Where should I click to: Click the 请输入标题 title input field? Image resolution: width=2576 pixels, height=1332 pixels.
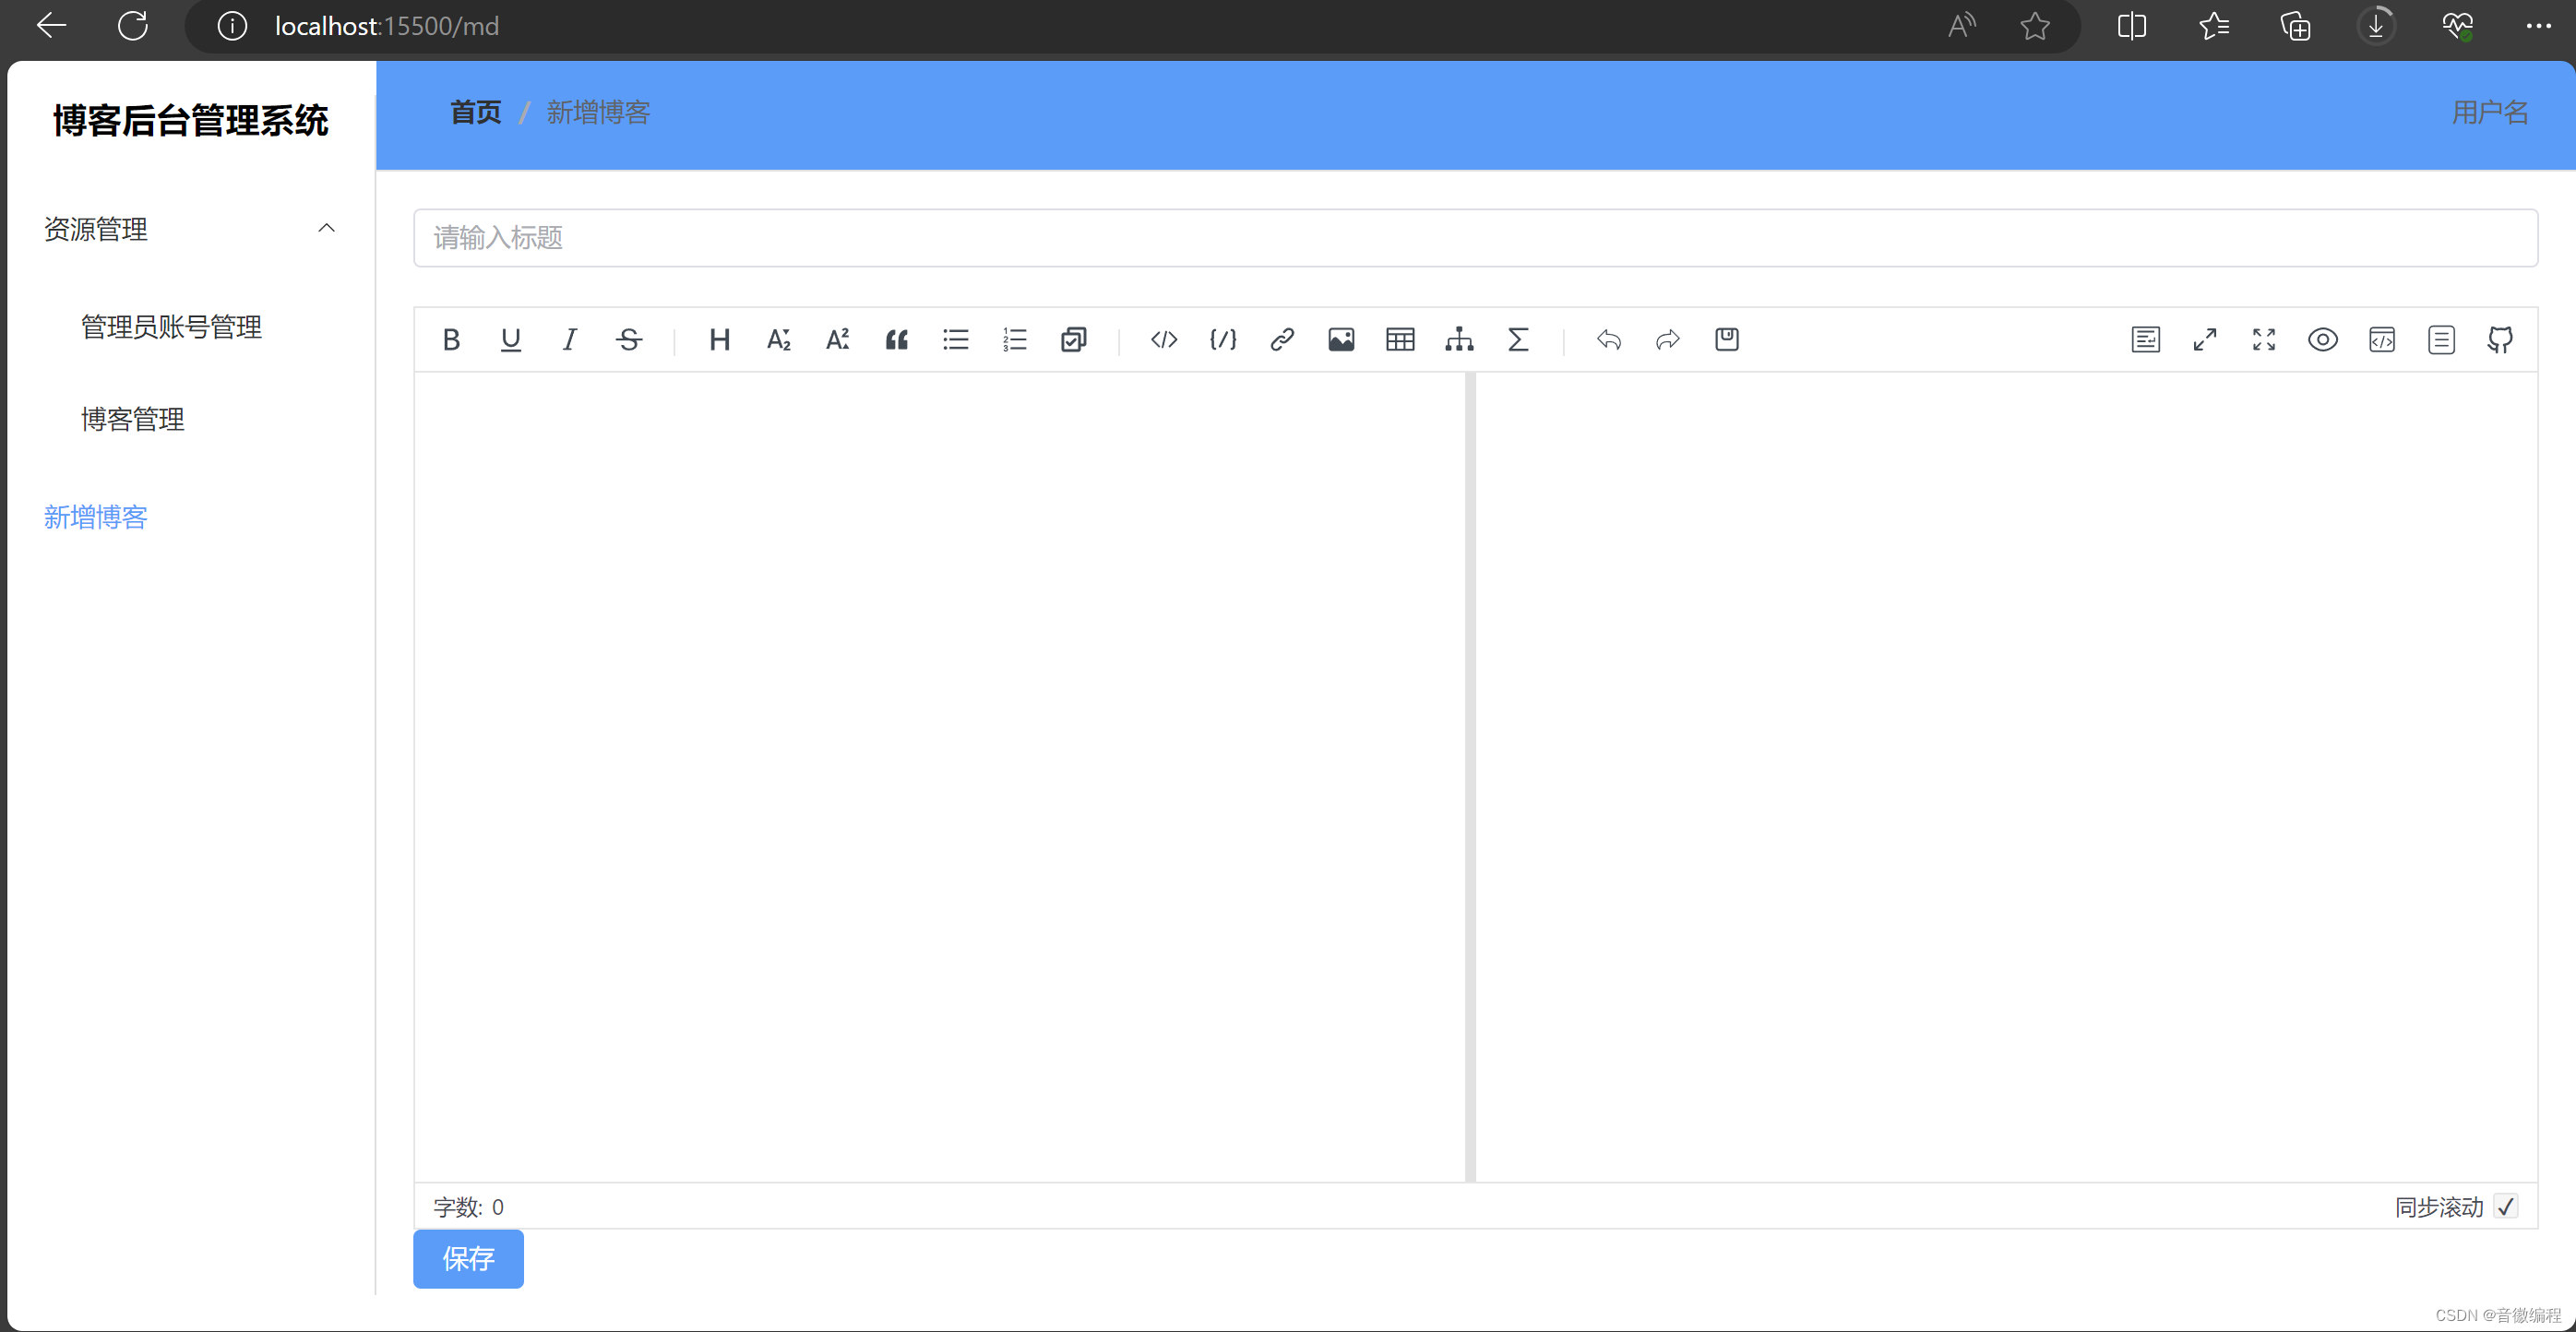(x=1475, y=238)
